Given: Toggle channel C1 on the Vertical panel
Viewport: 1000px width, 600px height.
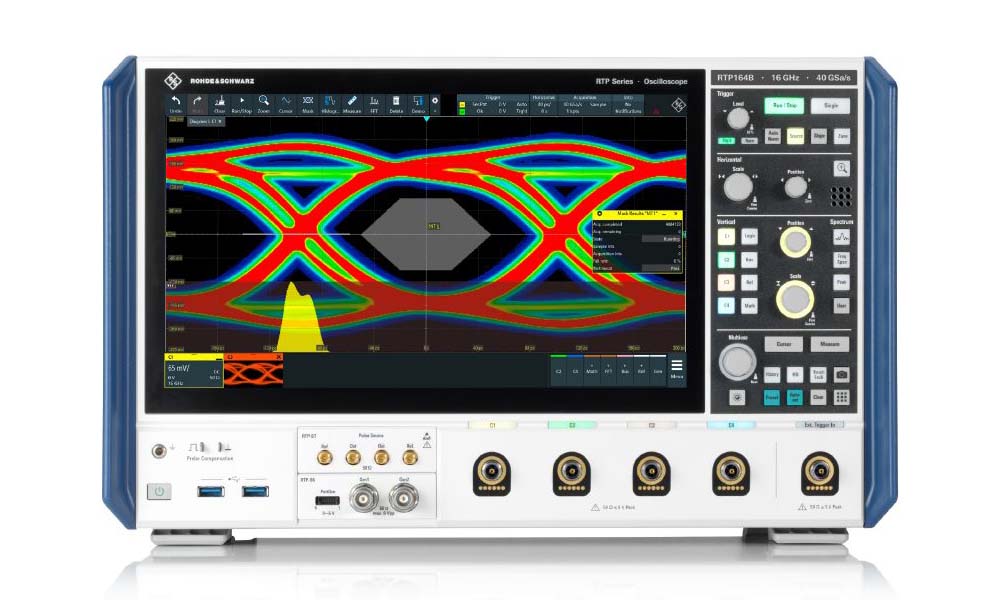Looking at the screenshot, I should pyautogui.click(x=727, y=236).
